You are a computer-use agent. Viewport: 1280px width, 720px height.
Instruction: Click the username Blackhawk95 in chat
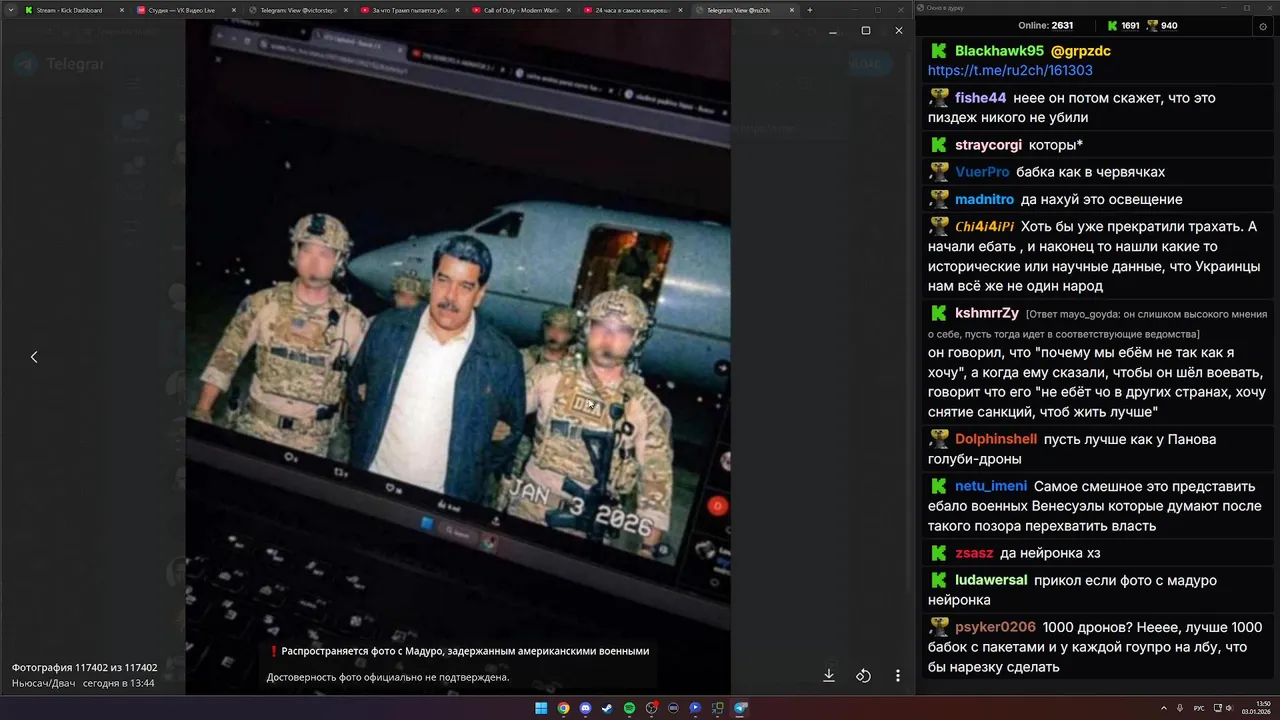(x=999, y=51)
